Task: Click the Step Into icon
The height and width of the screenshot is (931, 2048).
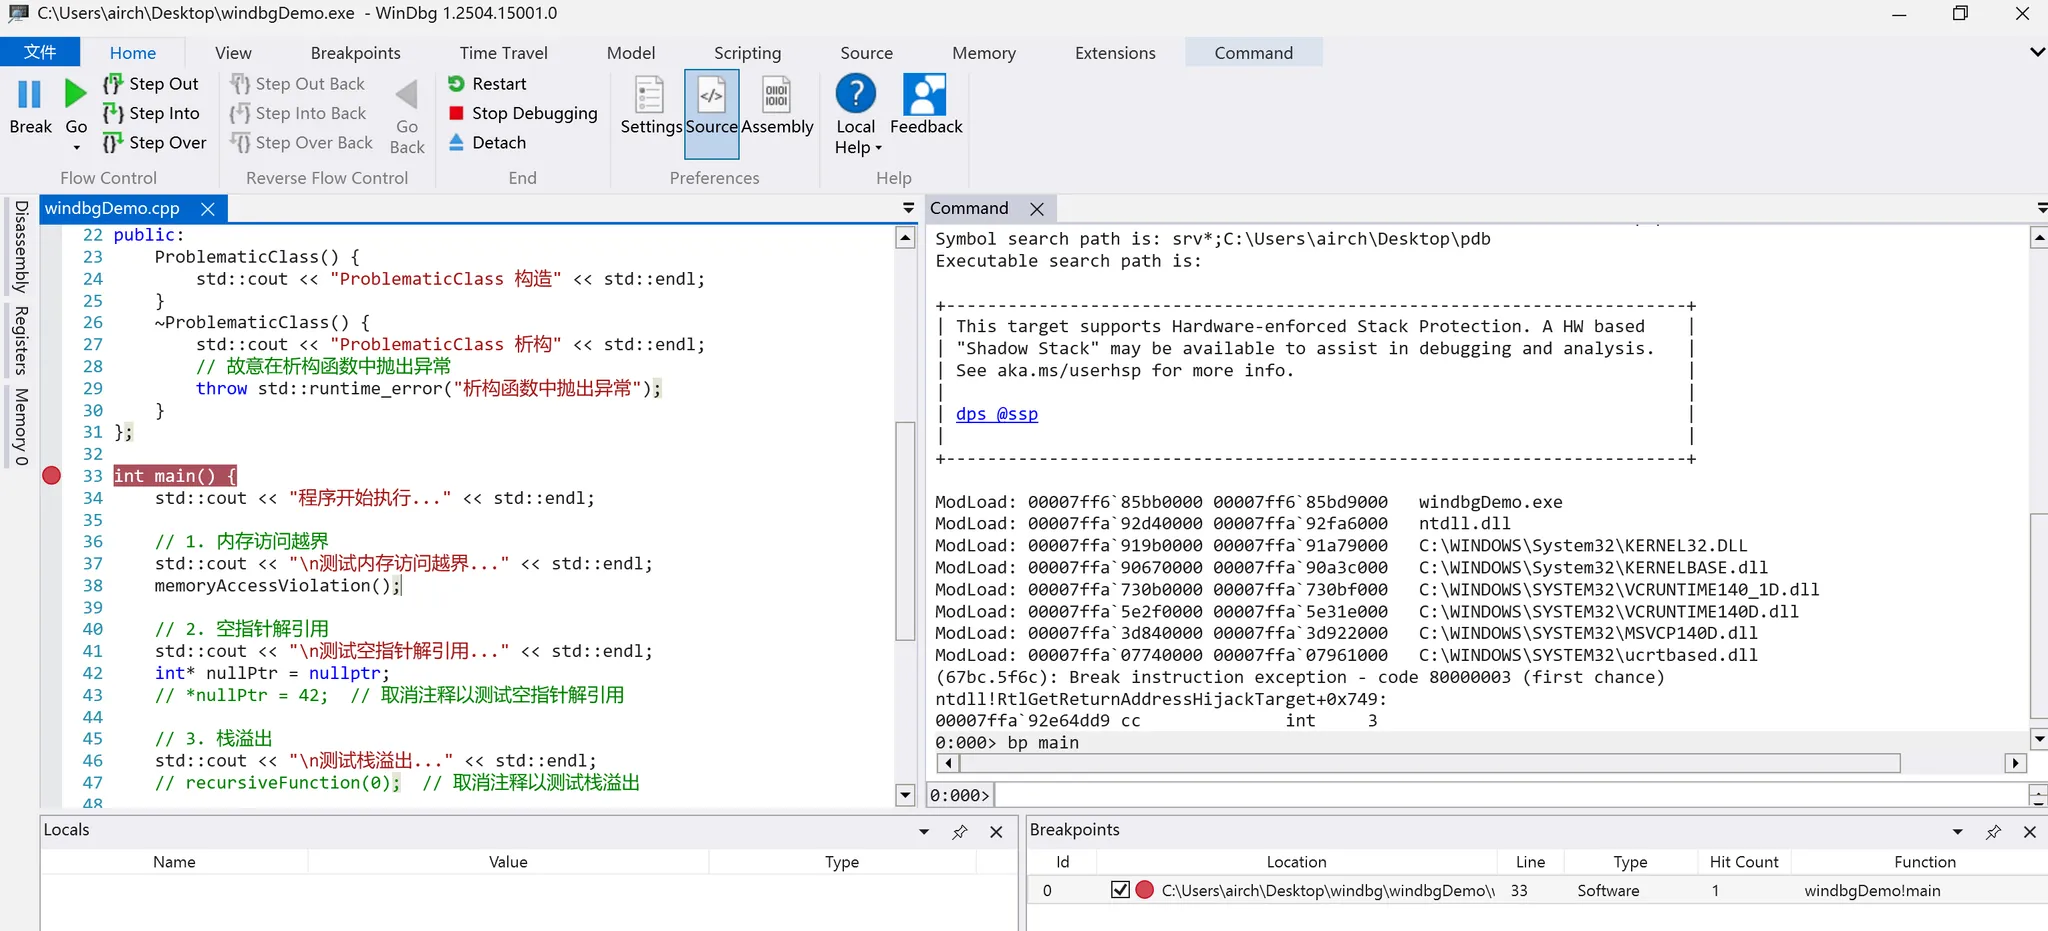Action: 113,113
